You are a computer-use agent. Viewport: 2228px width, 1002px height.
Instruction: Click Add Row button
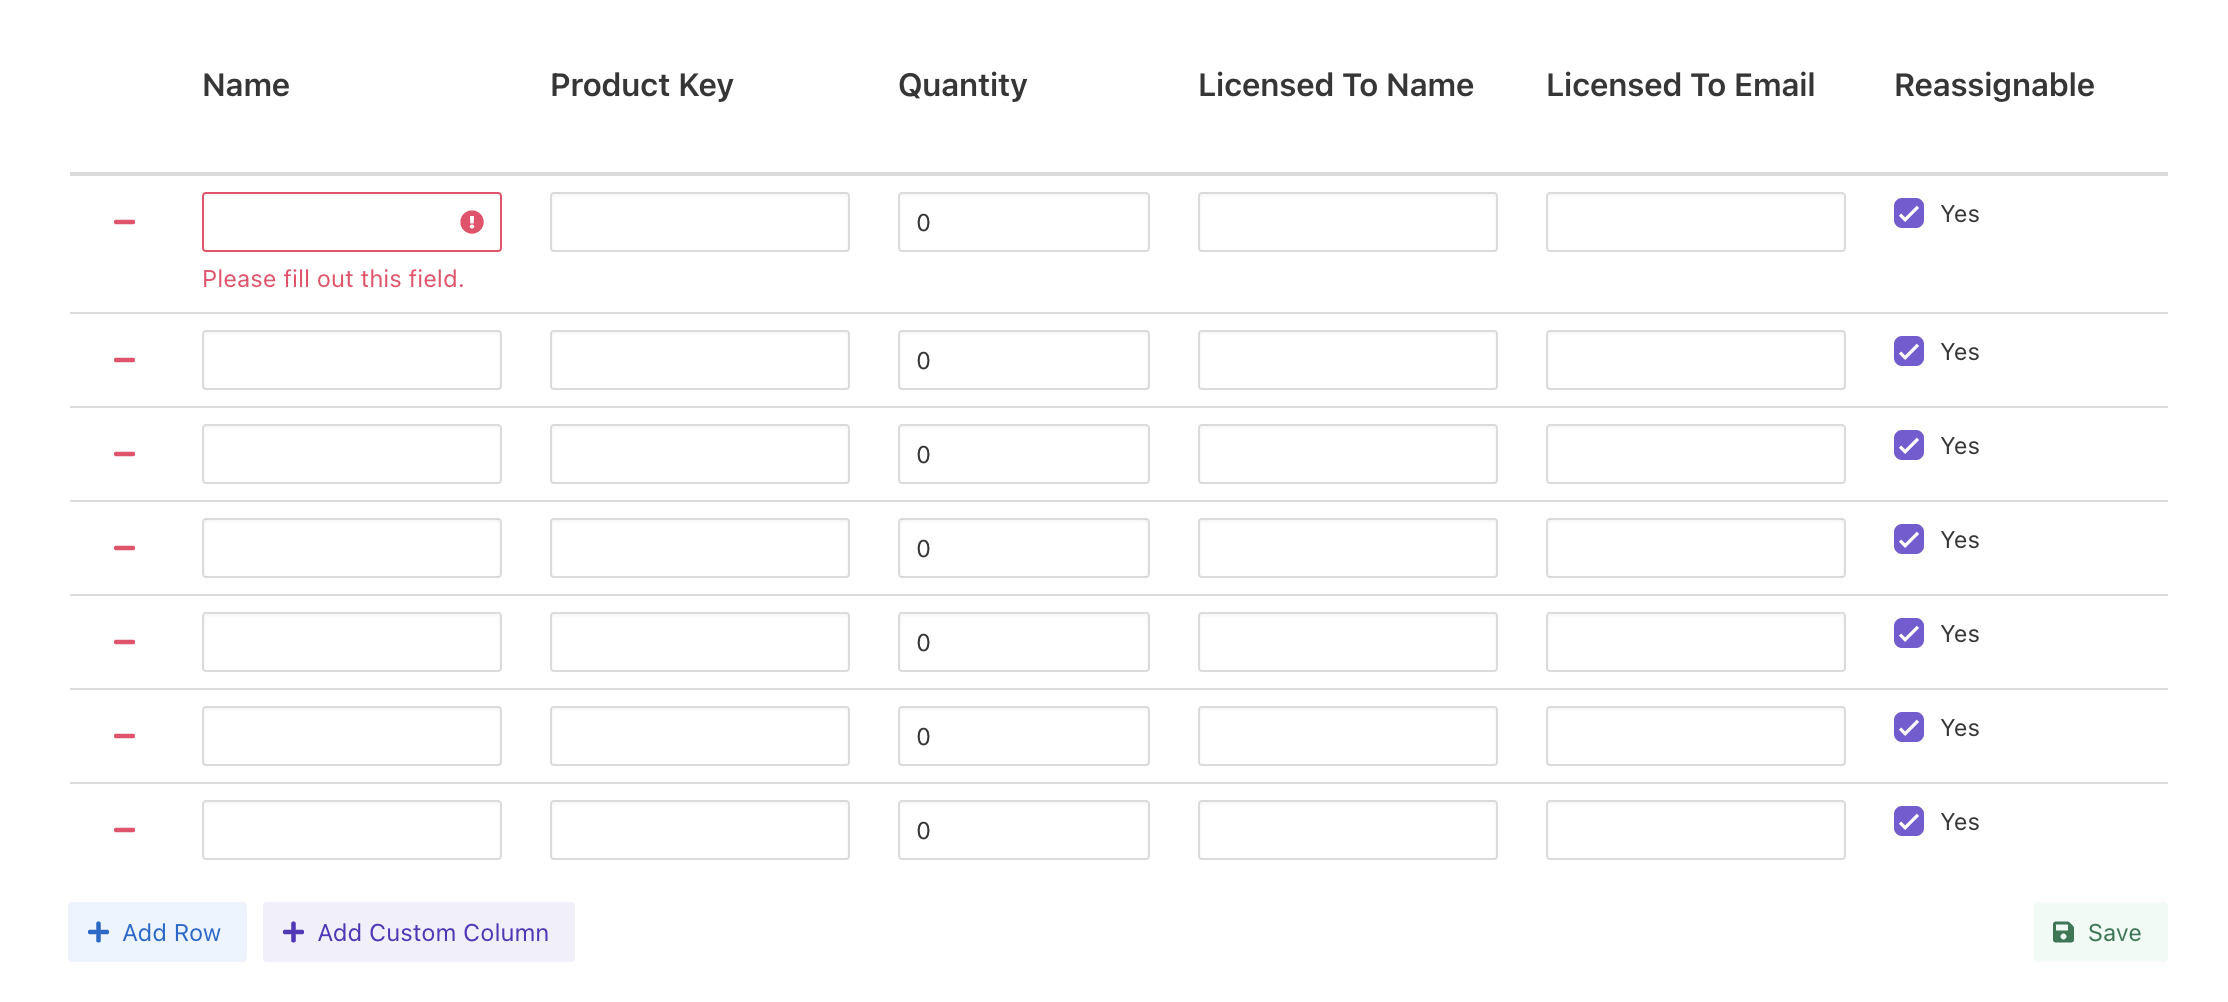point(157,932)
